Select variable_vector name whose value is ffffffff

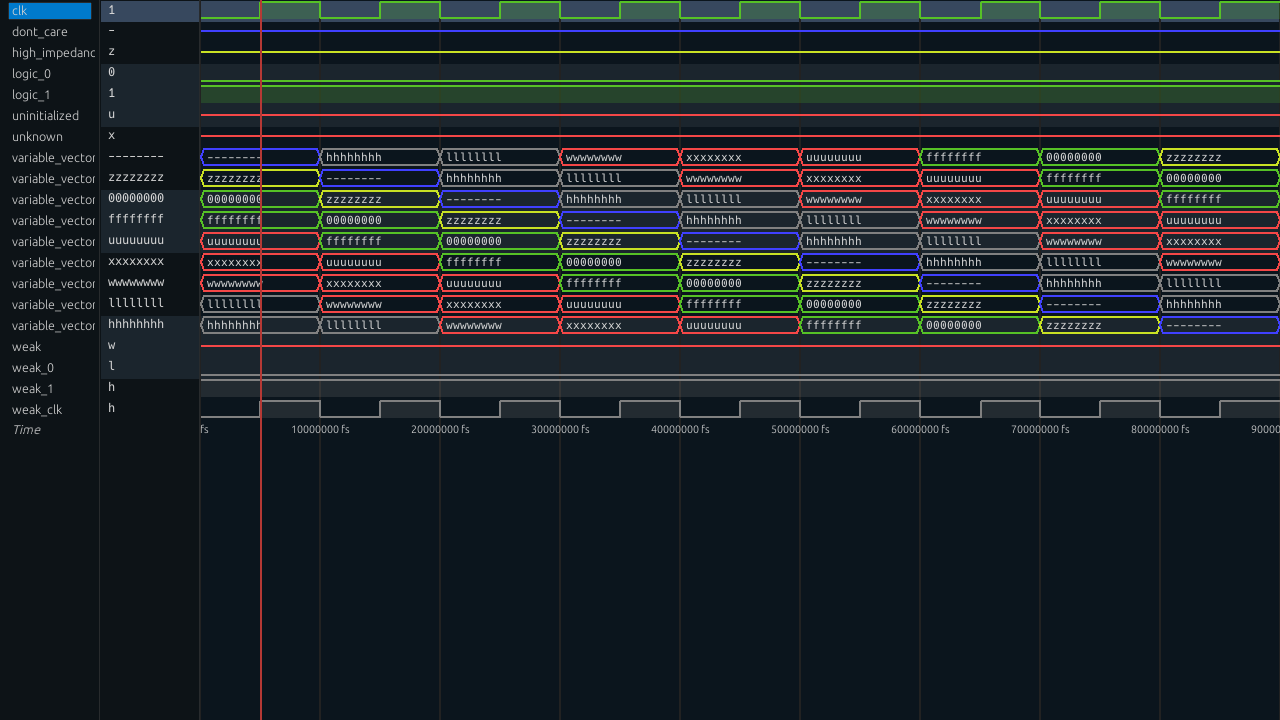pos(53,220)
